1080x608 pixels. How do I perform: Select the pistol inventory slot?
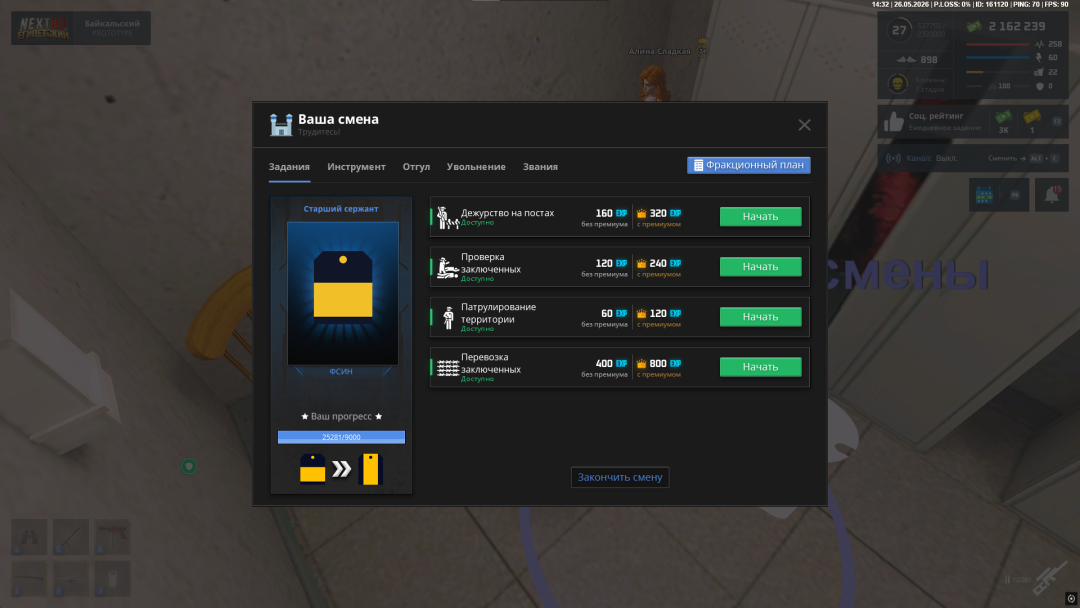tap(112, 536)
